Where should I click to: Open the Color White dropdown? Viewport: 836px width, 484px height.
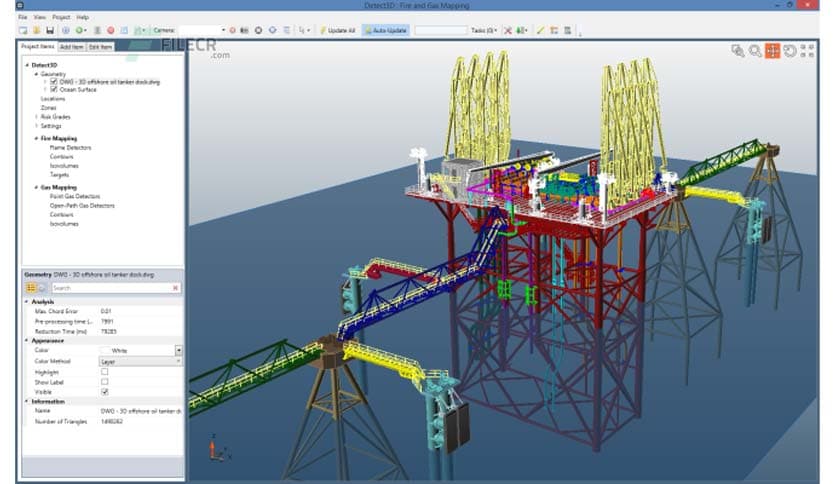point(178,350)
